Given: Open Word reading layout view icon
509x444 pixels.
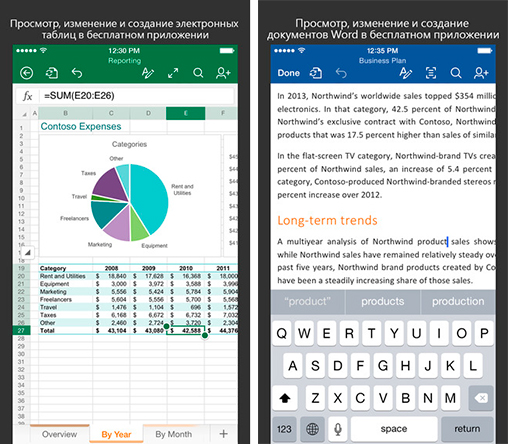Looking at the screenshot, I should coord(431,73).
